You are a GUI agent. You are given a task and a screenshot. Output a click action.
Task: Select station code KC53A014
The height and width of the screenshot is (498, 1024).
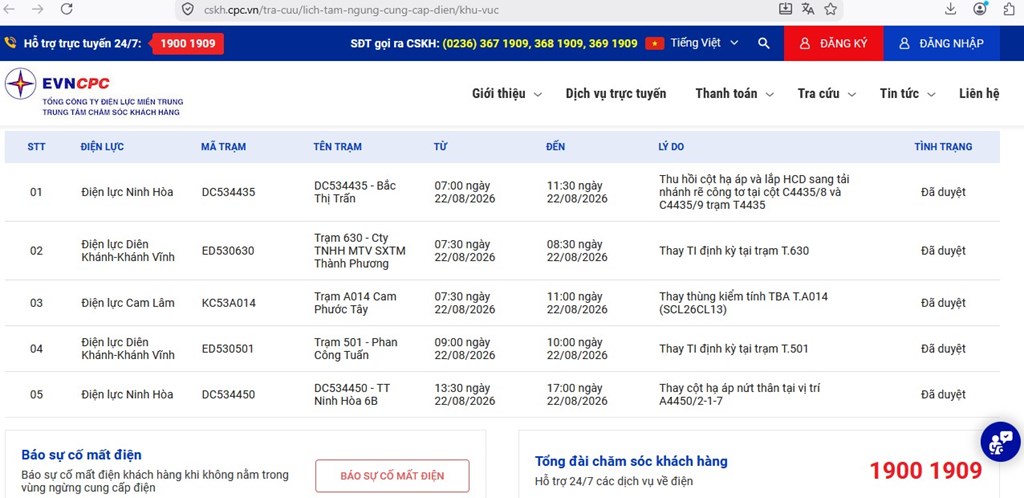[x=229, y=303]
